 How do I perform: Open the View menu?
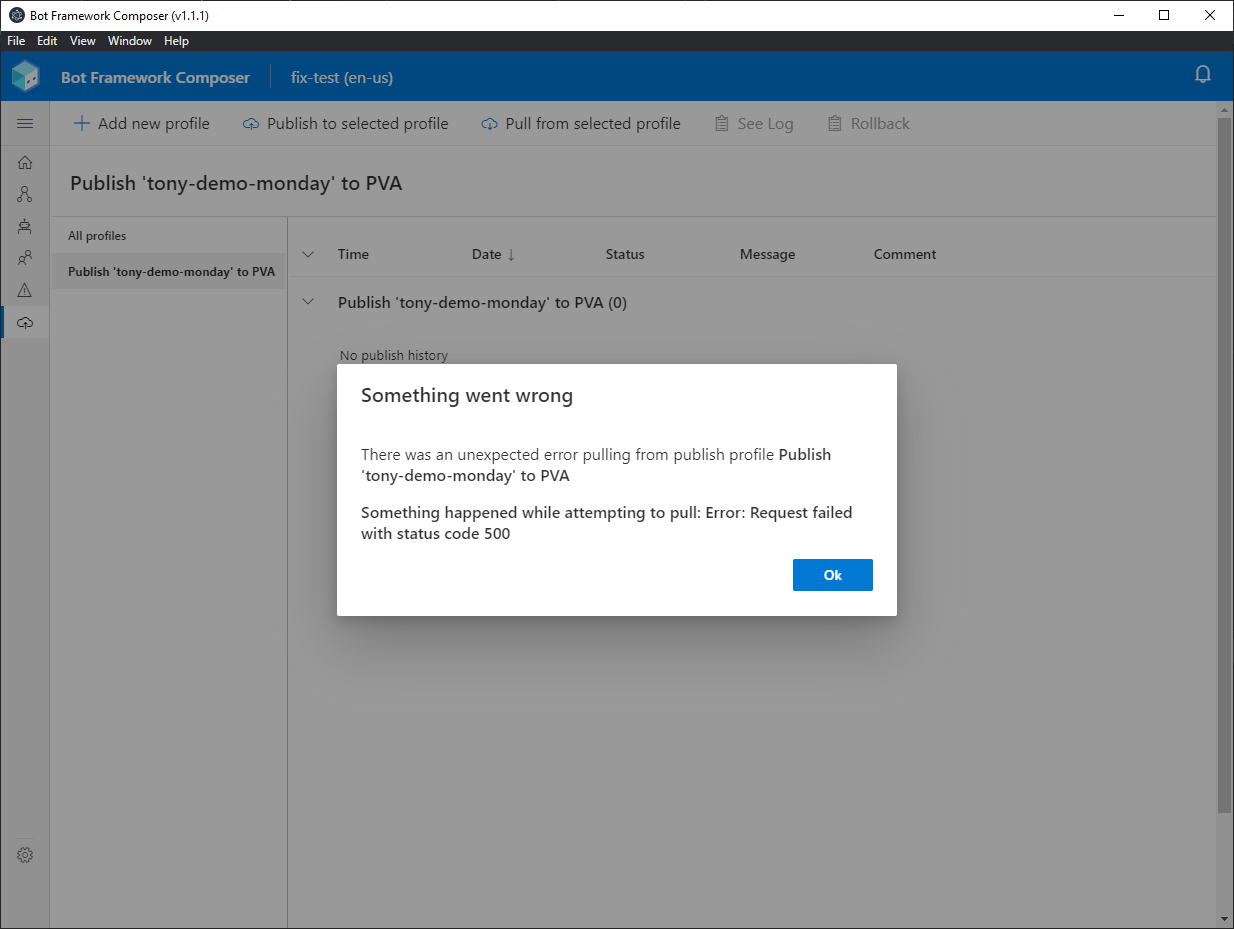pyautogui.click(x=83, y=41)
